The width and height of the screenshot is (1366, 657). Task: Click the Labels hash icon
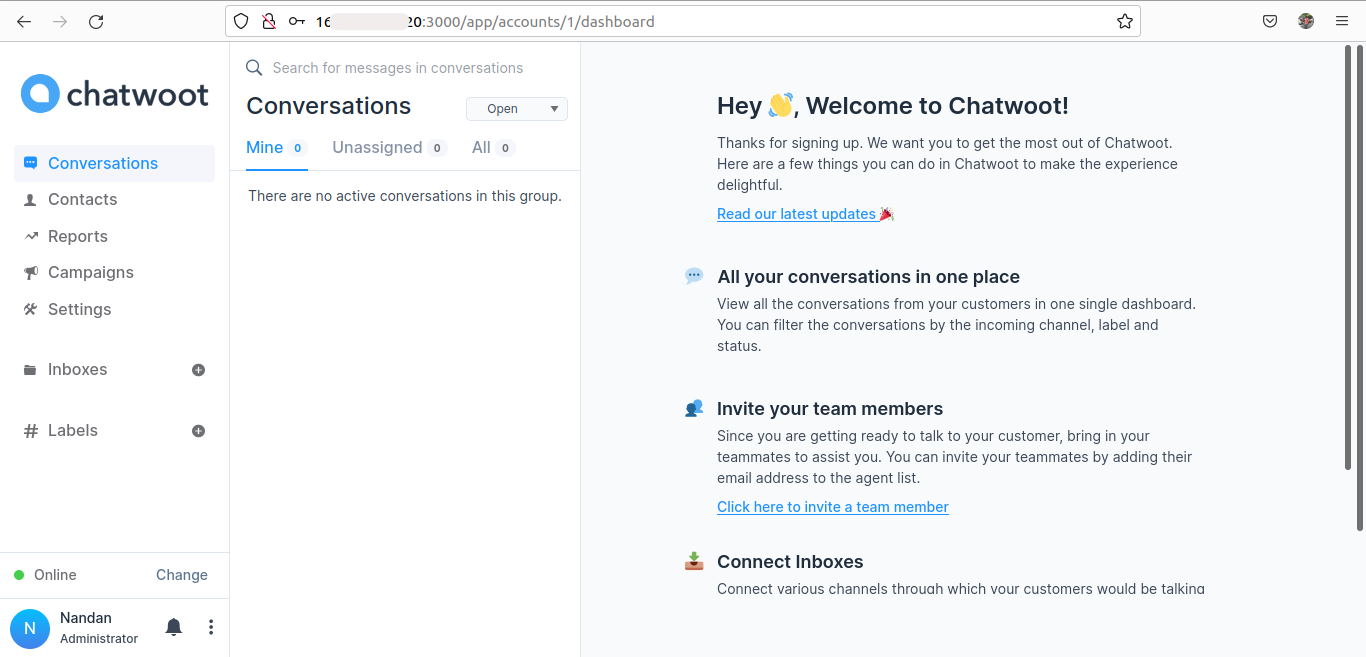tap(30, 431)
